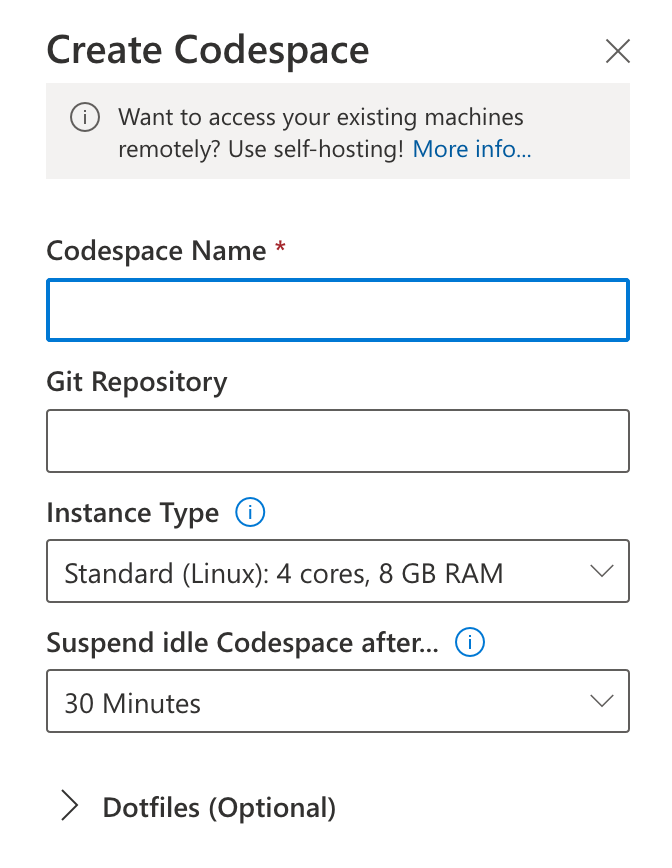This screenshot has height=868, width=672.
Task: Click the chevron on suspend timeout dropdown
Action: pyautogui.click(x=602, y=701)
